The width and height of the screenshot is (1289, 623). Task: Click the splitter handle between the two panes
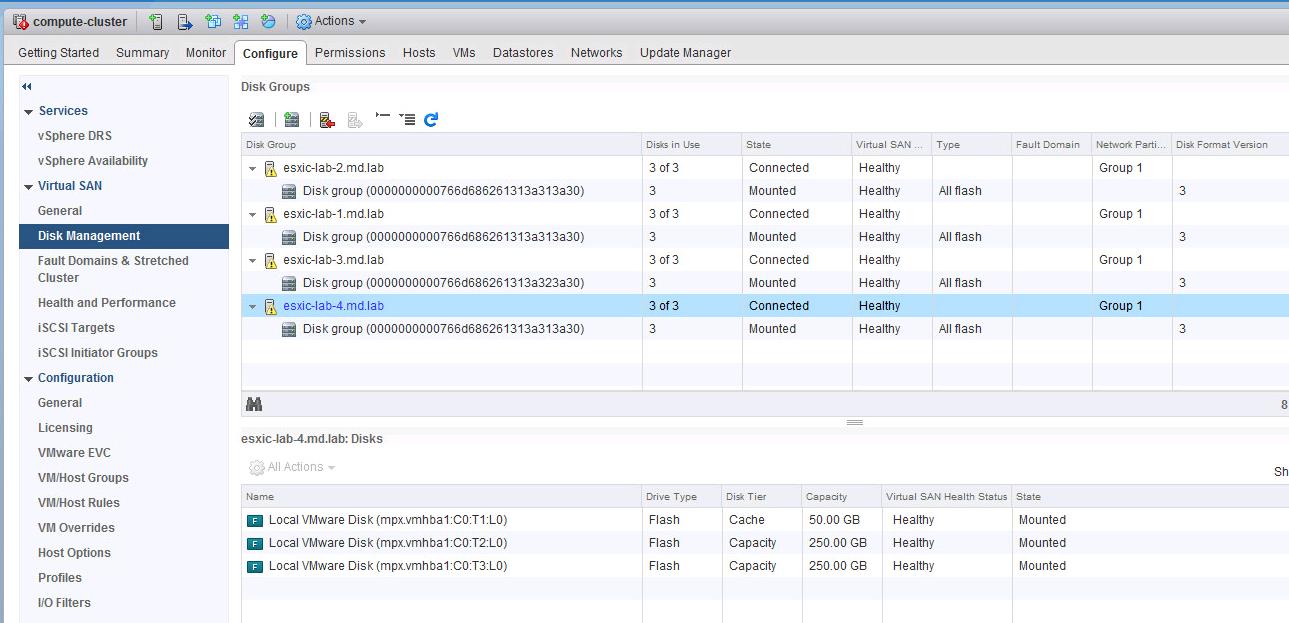tap(855, 423)
